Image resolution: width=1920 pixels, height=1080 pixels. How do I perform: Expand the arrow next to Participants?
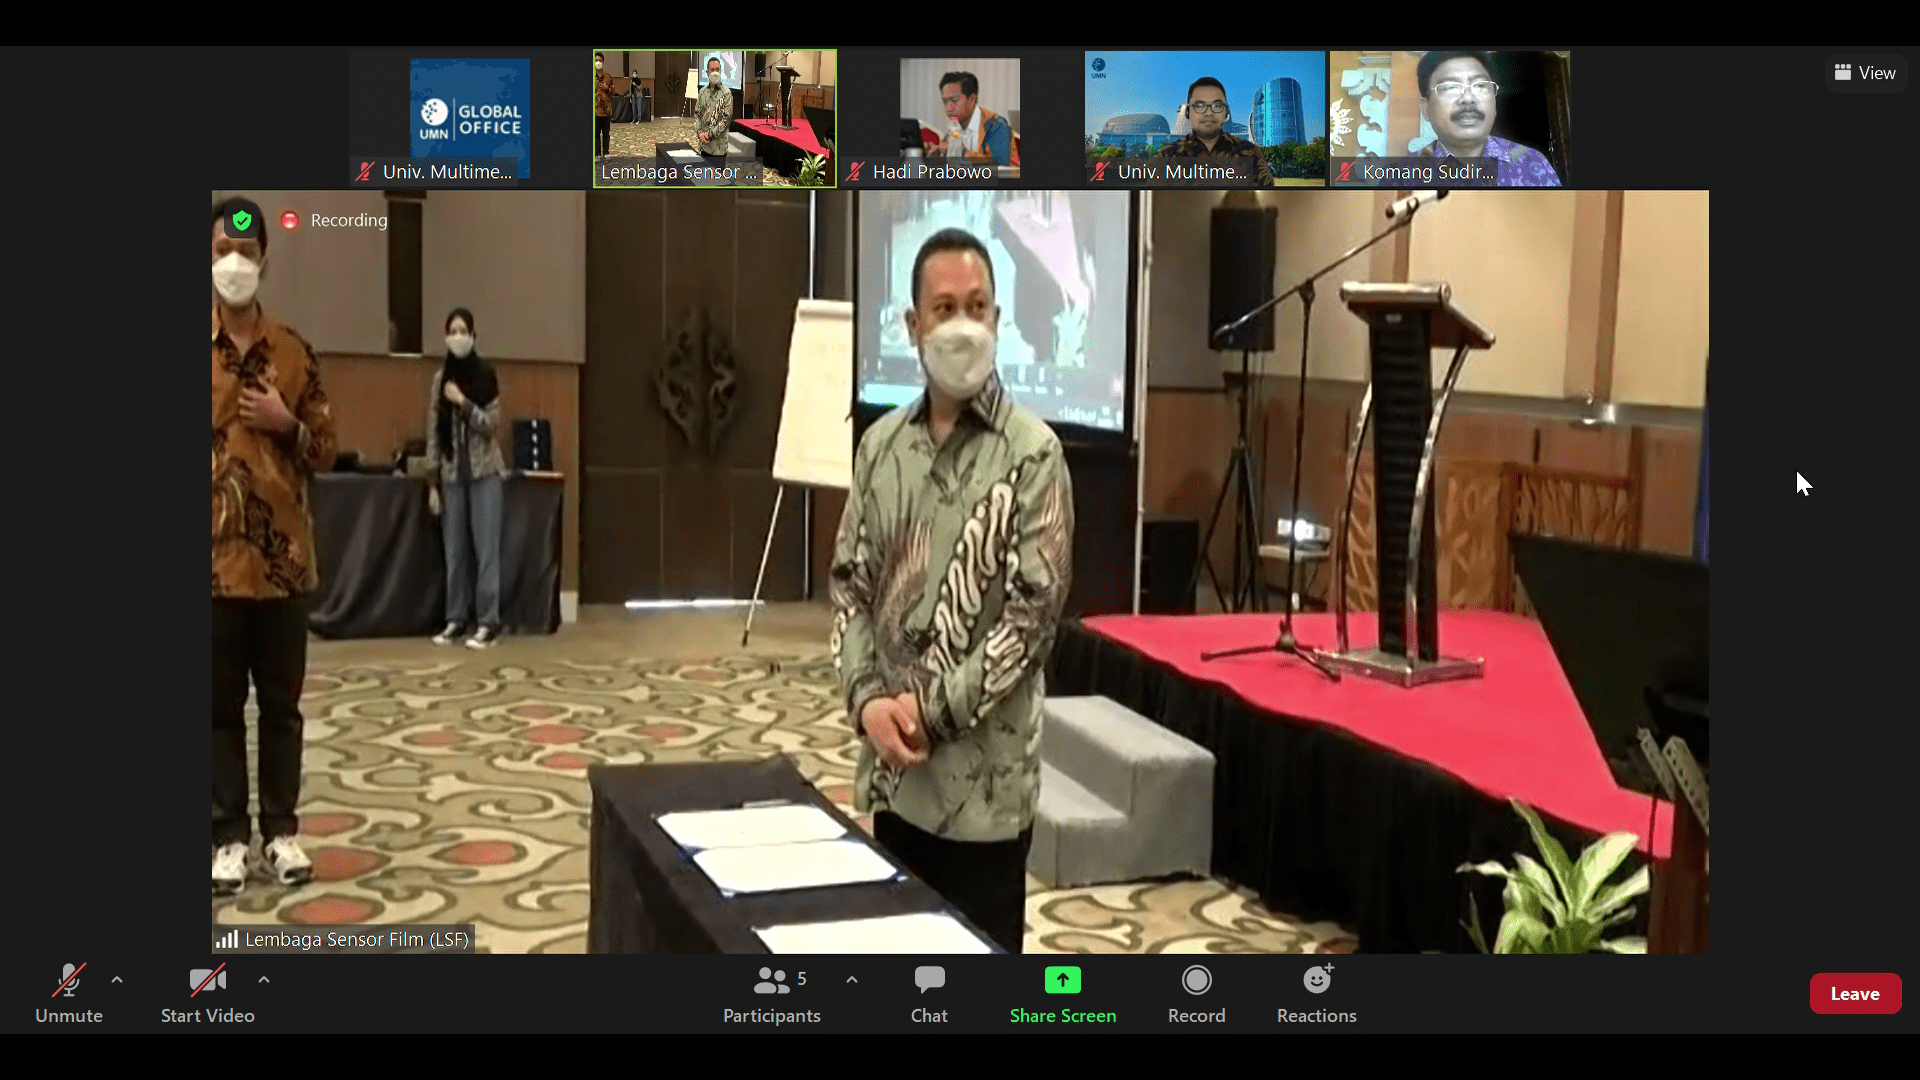tap(852, 980)
